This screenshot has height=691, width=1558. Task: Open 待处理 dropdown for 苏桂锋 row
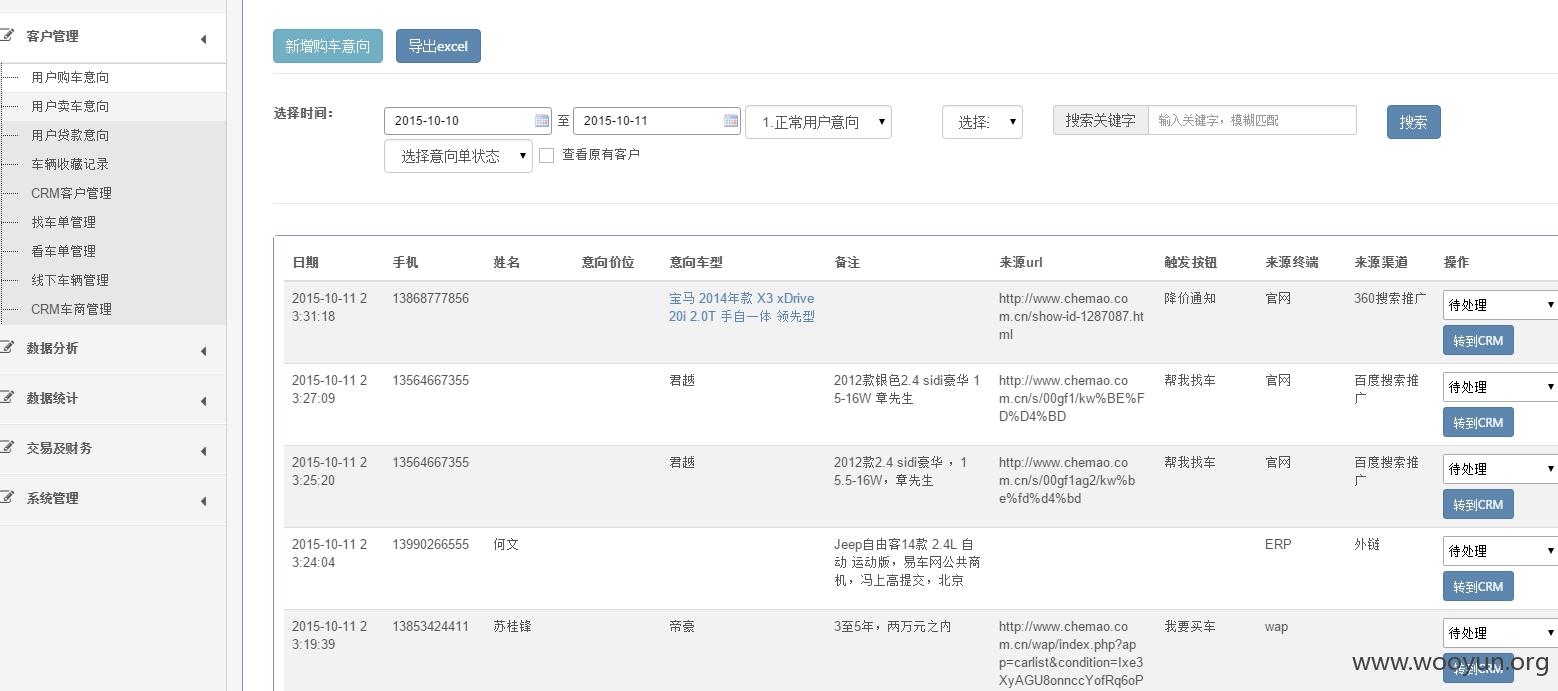click(1500, 633)
